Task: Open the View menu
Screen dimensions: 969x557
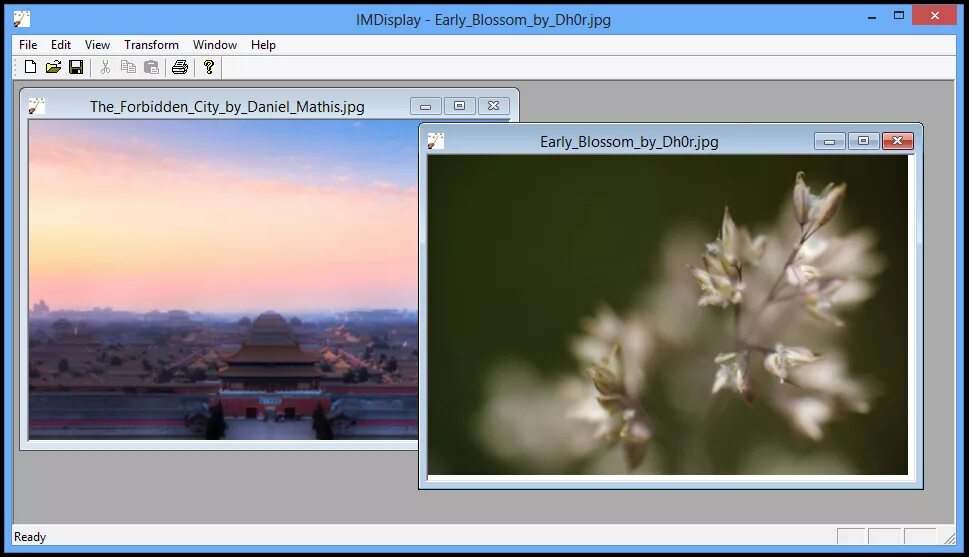Action: point(97,45)
